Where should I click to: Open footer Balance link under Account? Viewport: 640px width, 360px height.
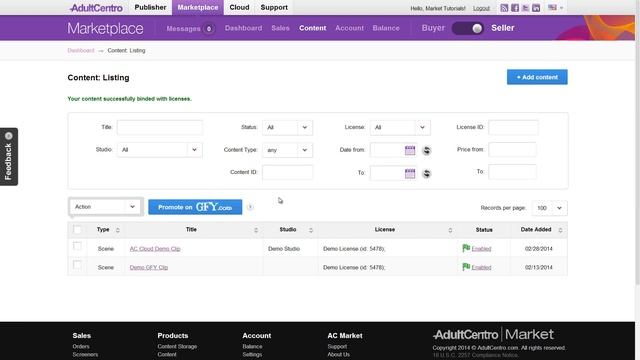252,347
